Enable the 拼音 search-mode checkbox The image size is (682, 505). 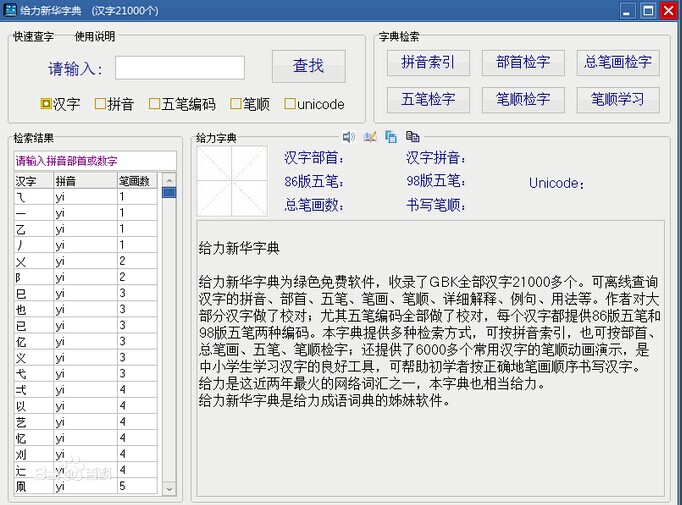(x=100, y=104)
